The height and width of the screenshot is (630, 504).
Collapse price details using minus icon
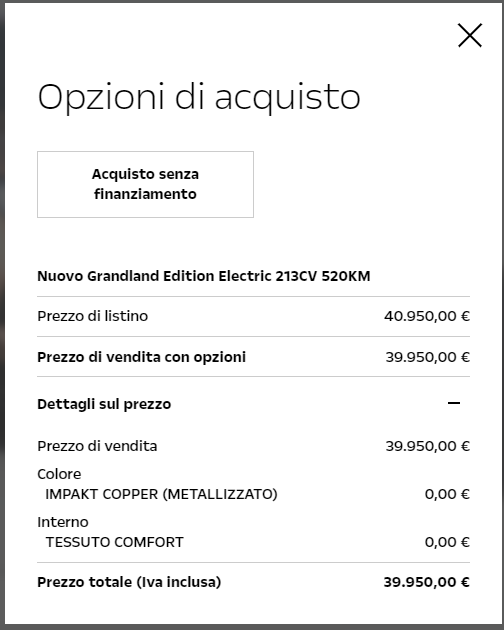(x=454, y=403)
